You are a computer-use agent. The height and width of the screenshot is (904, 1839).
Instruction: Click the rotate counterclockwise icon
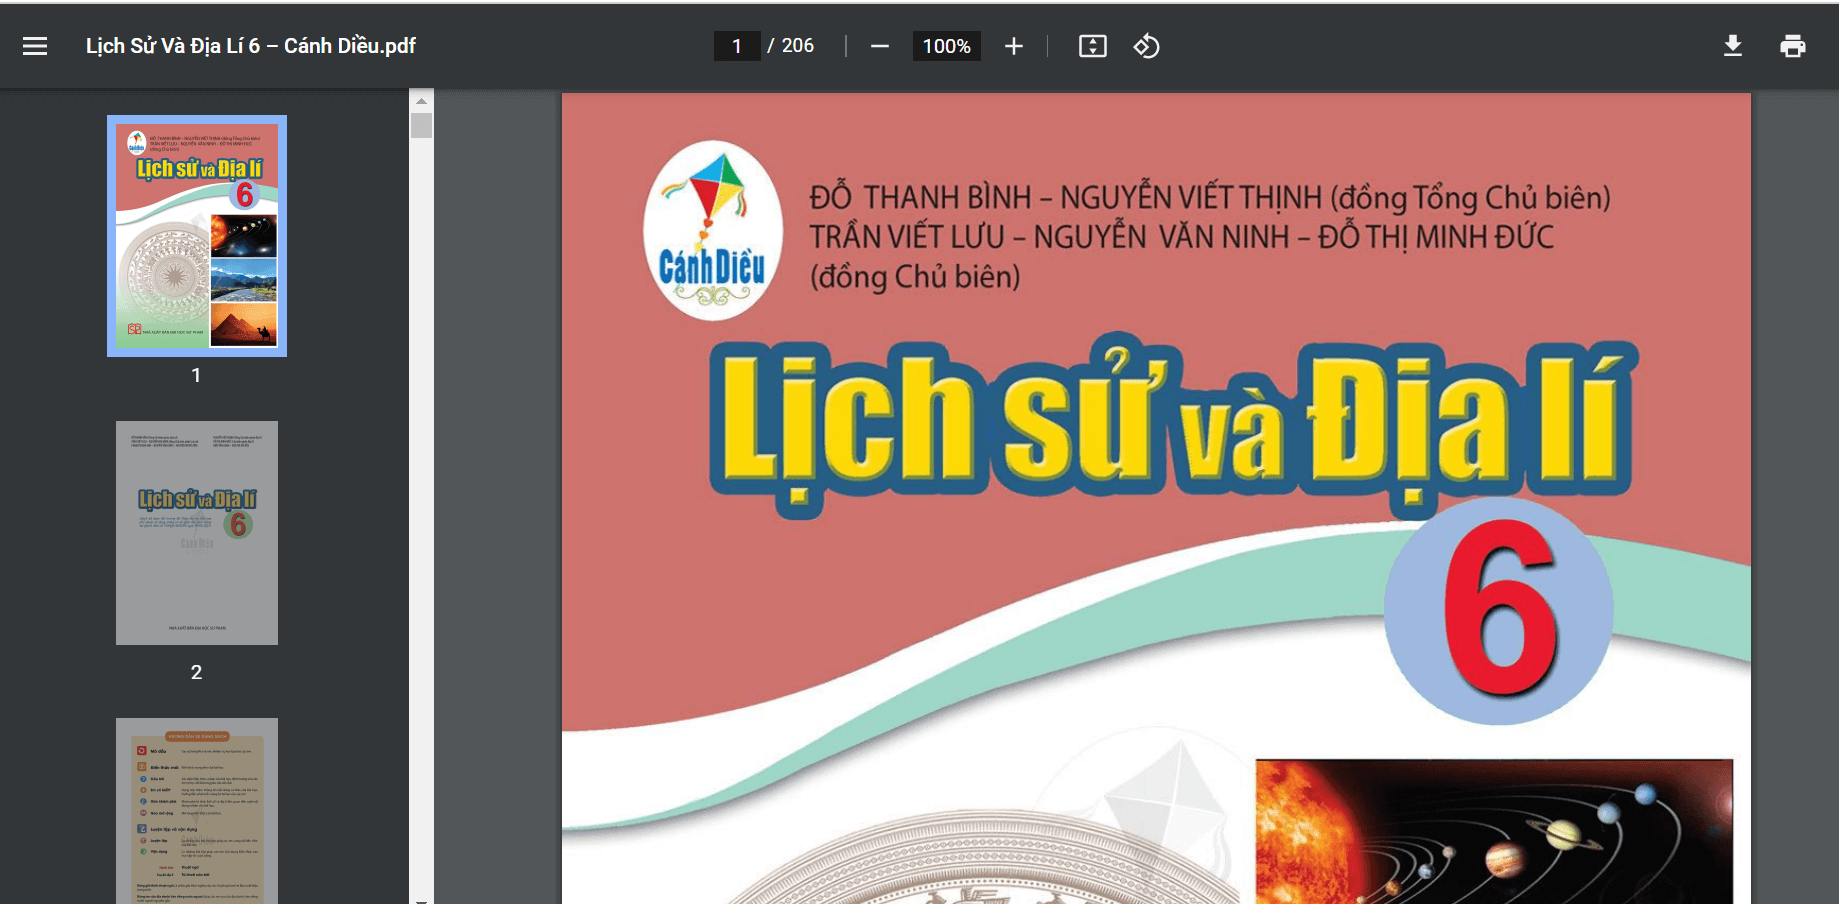(1146, 46)
